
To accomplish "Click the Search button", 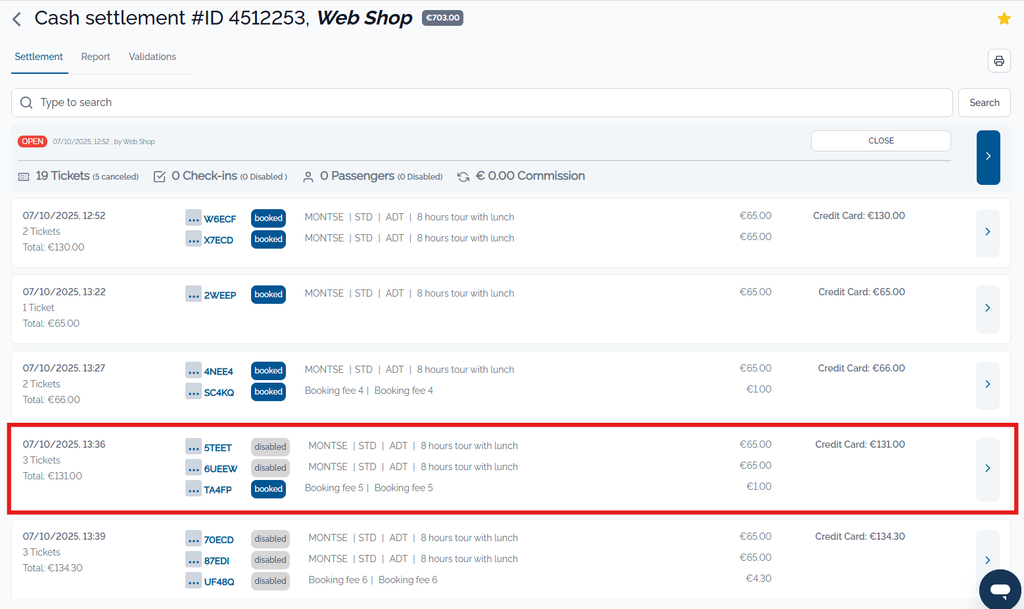I will point(984,103).
